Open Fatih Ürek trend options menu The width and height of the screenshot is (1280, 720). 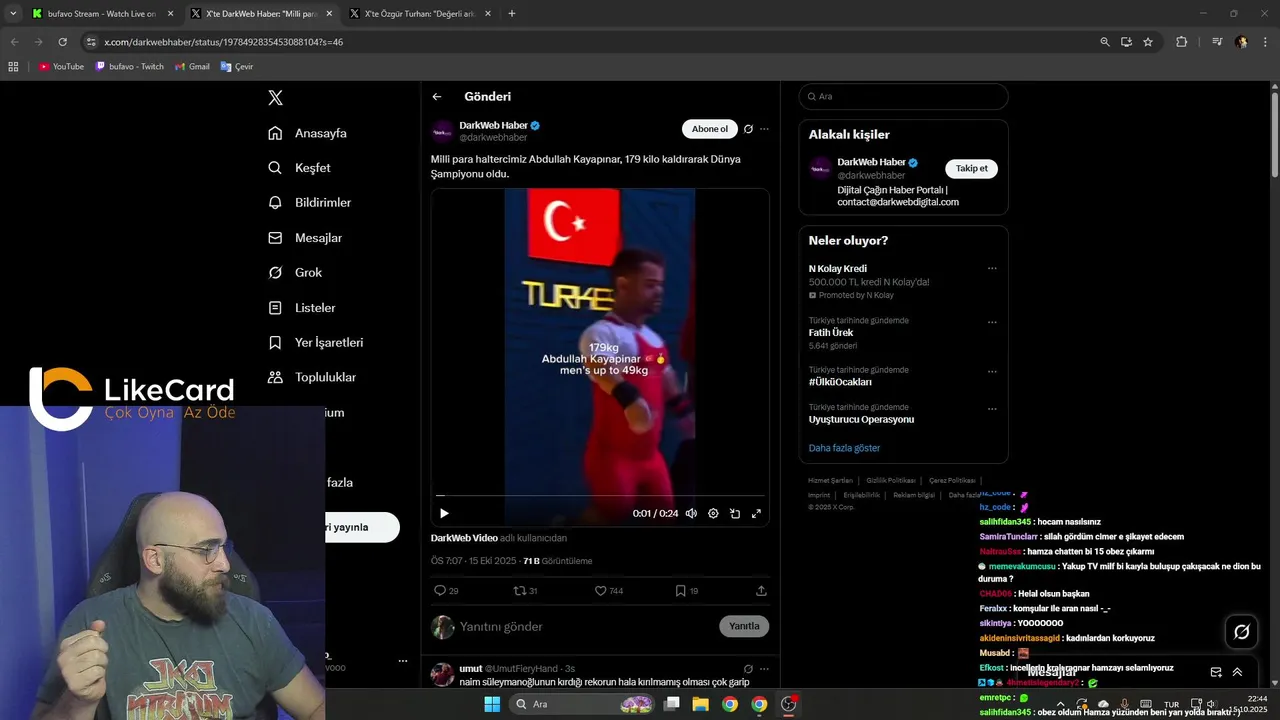pos(992,322)
